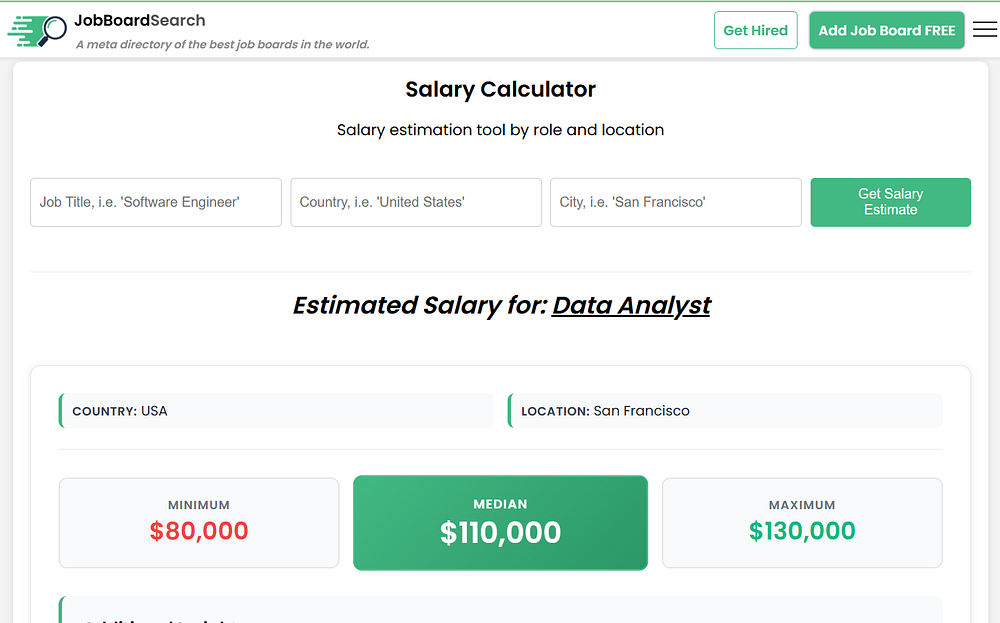Click the COUNTRY: USA info box

click(276, 411)
